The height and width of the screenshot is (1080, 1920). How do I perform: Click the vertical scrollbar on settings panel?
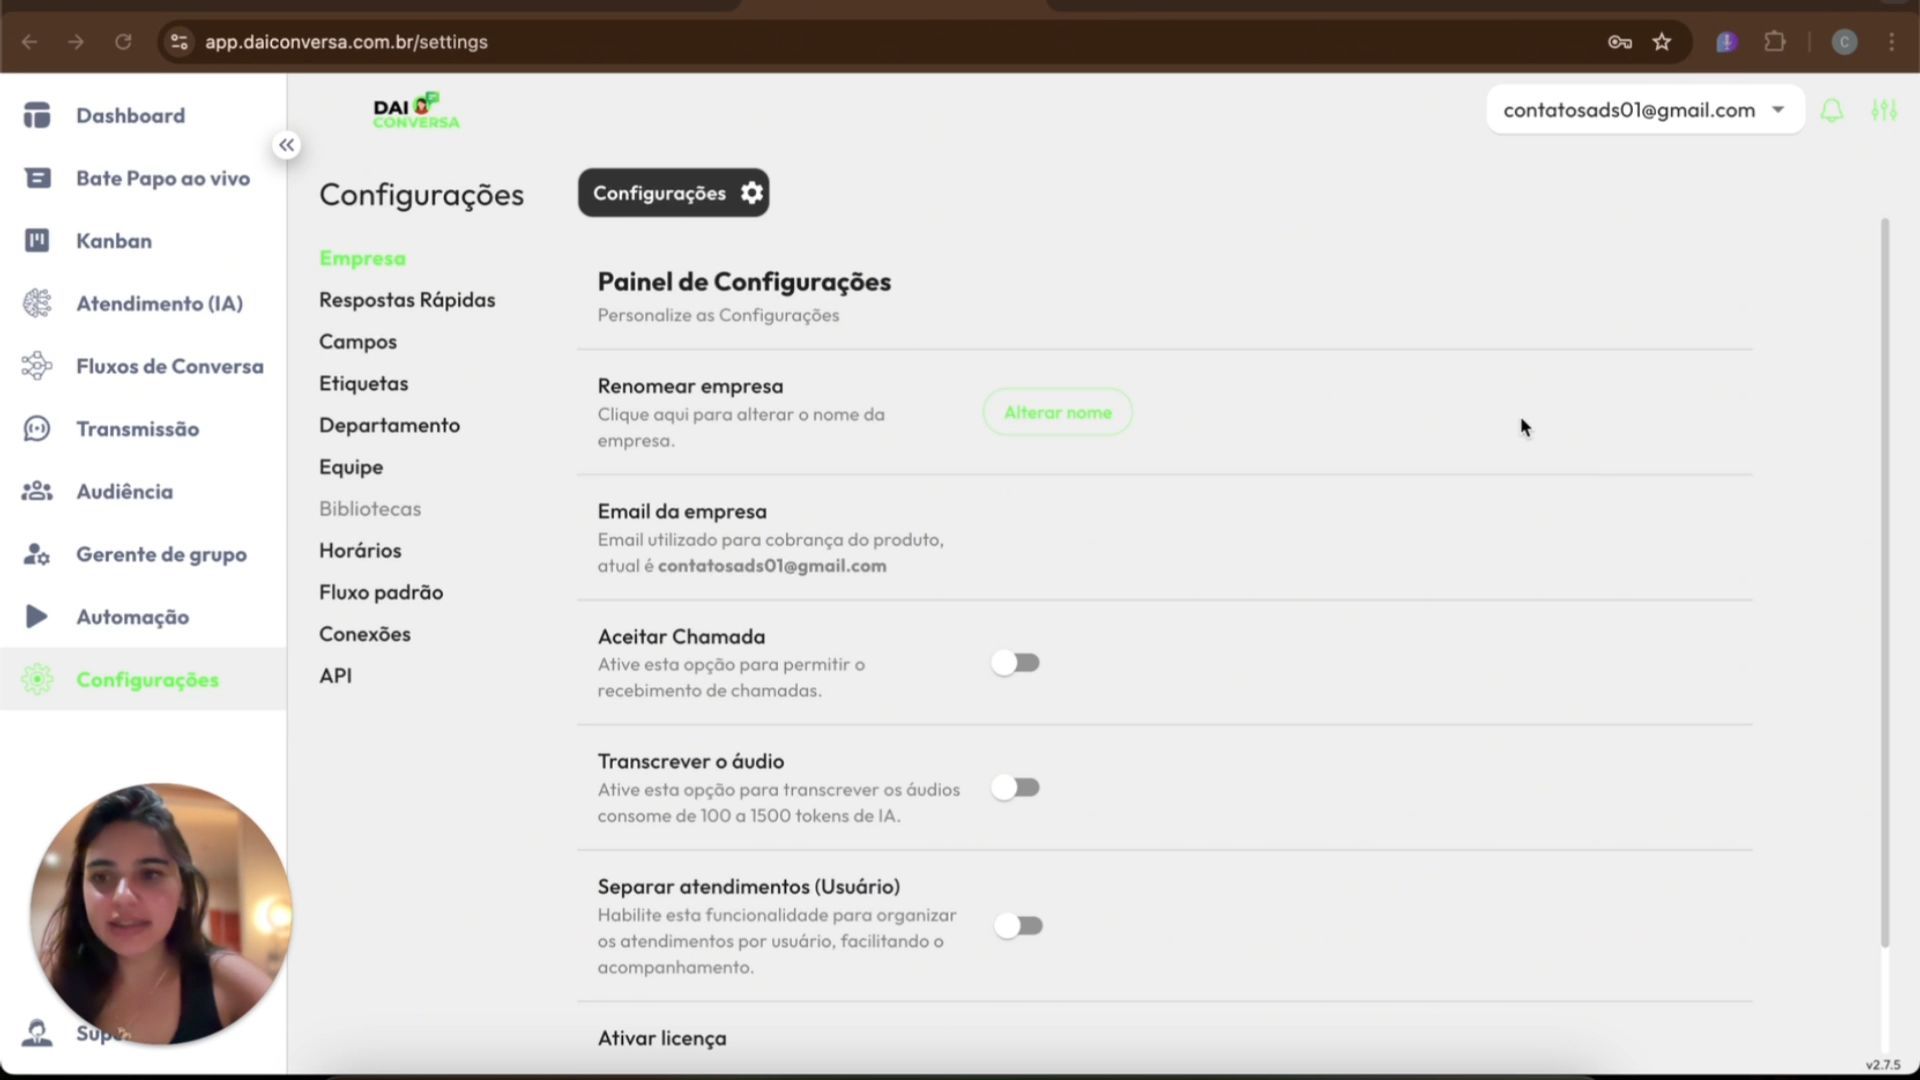coord(1885,583)
